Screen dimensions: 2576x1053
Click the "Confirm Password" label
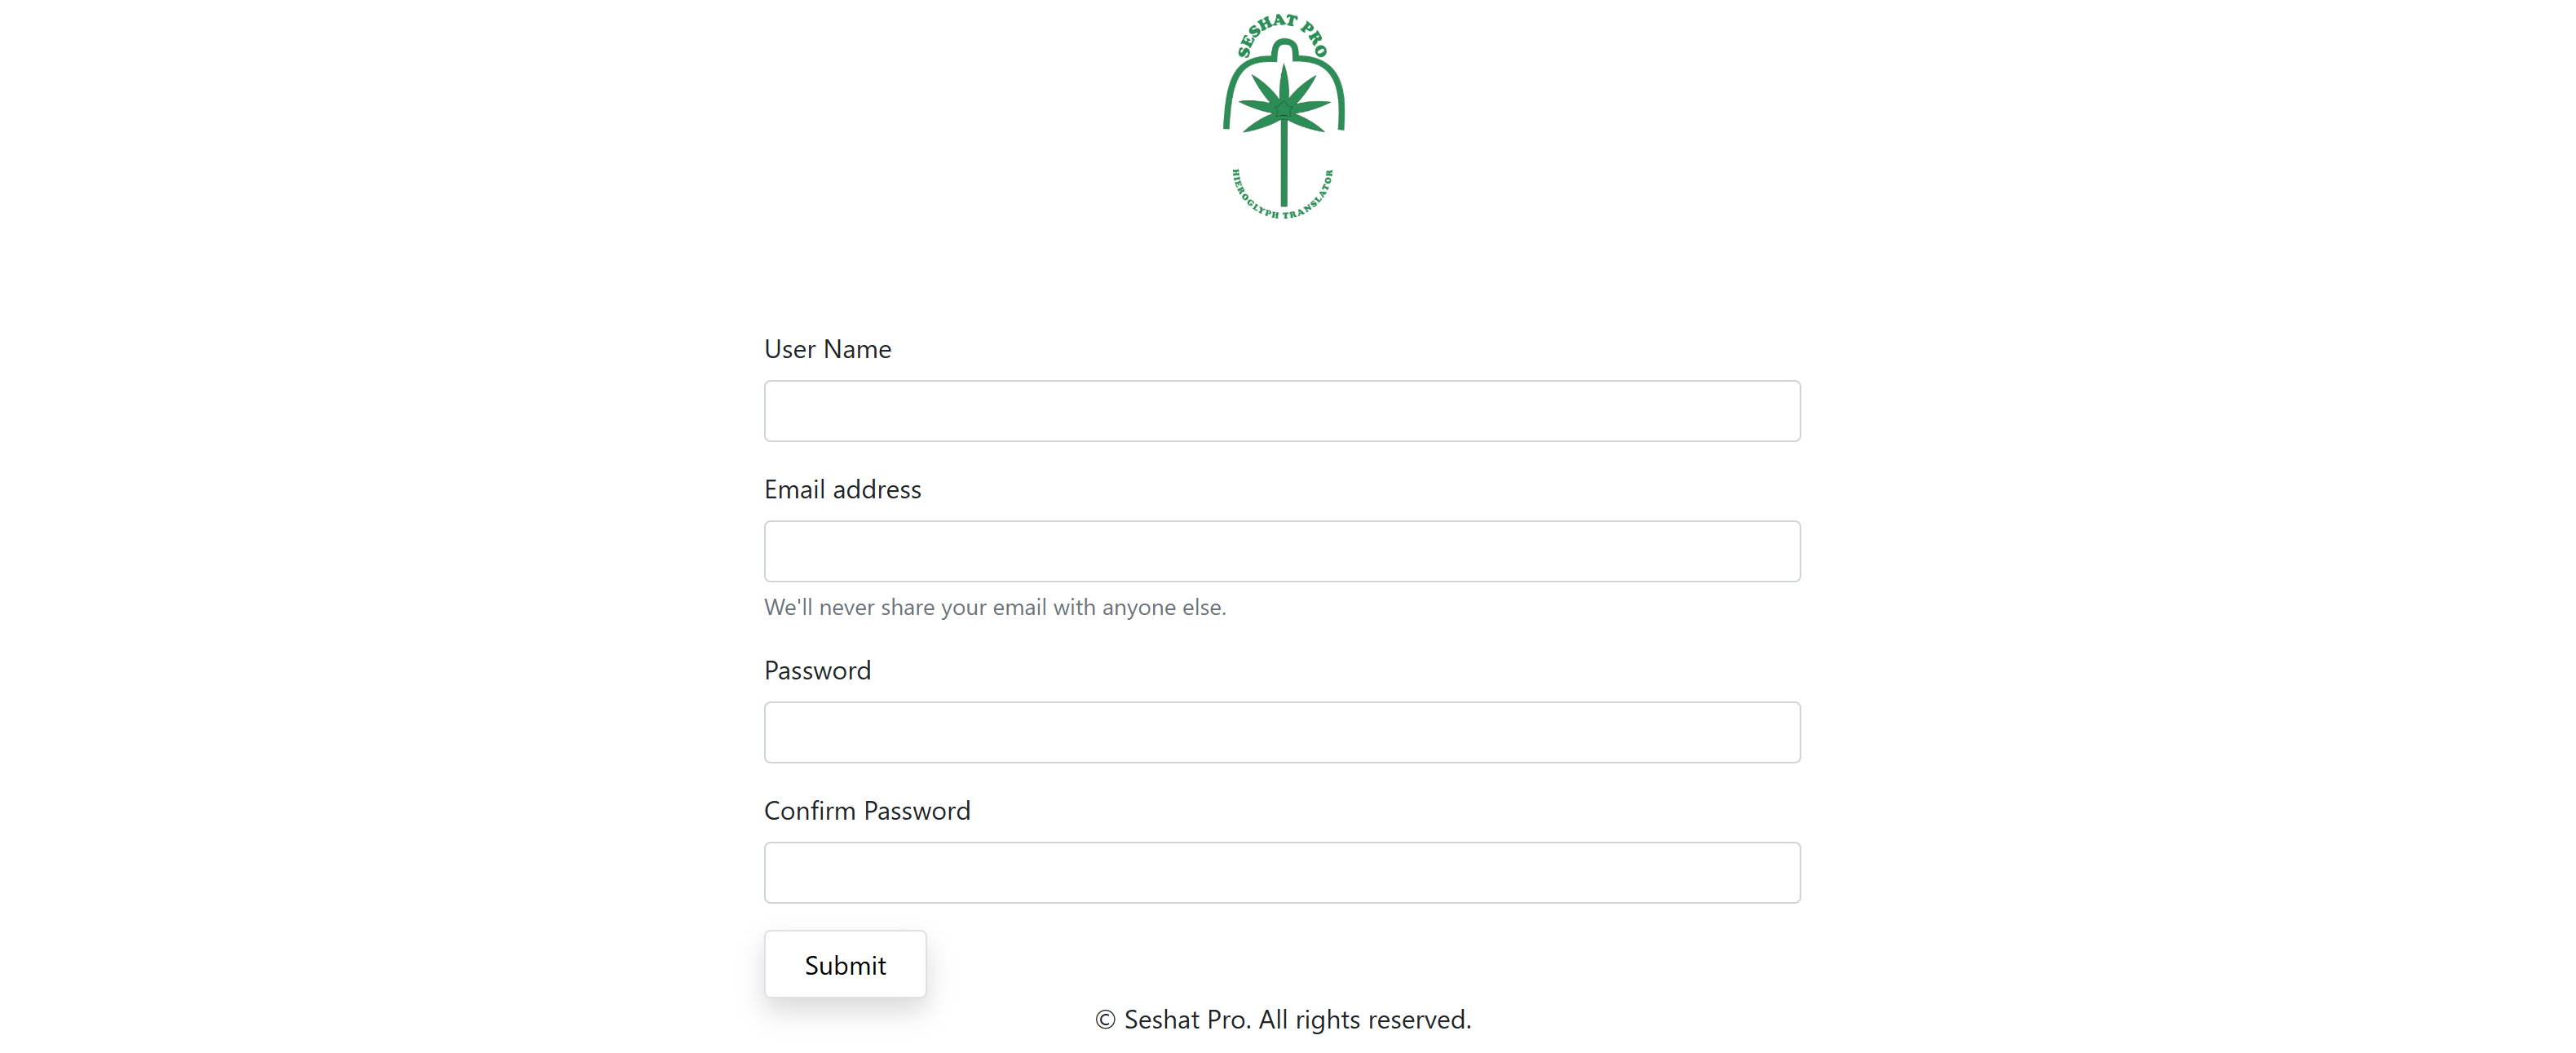pyautogui.click(x=867, y=810)
